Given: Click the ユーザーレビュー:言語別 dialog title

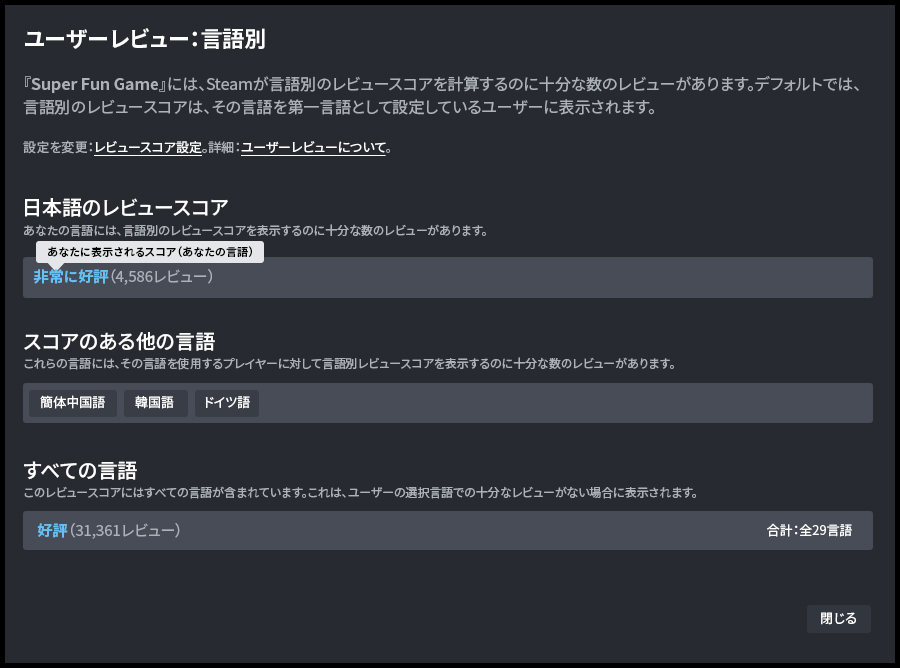Looking at the screenshot, I should 144,40.
